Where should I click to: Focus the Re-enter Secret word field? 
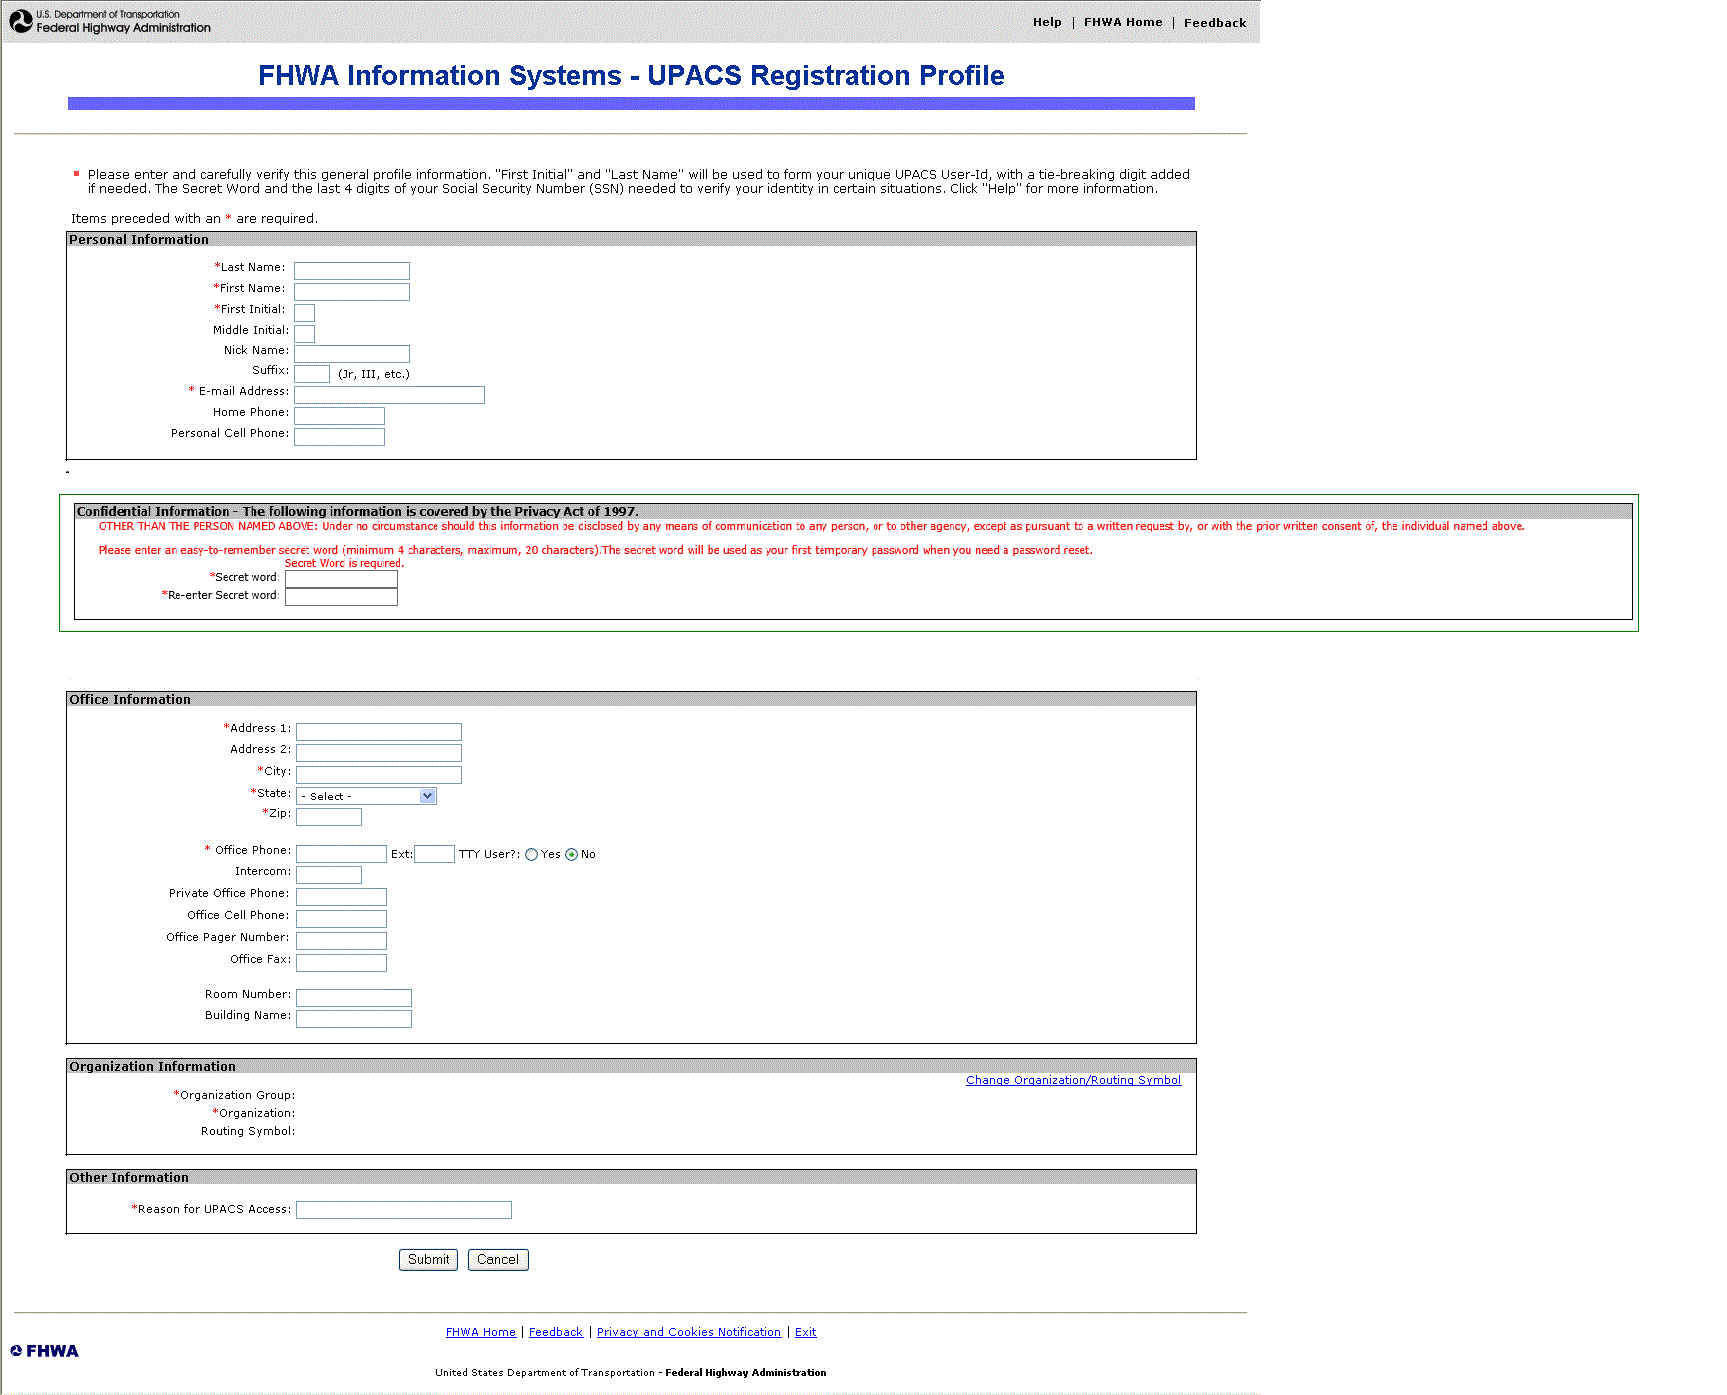pyautogui.click(x=341, y=597)
